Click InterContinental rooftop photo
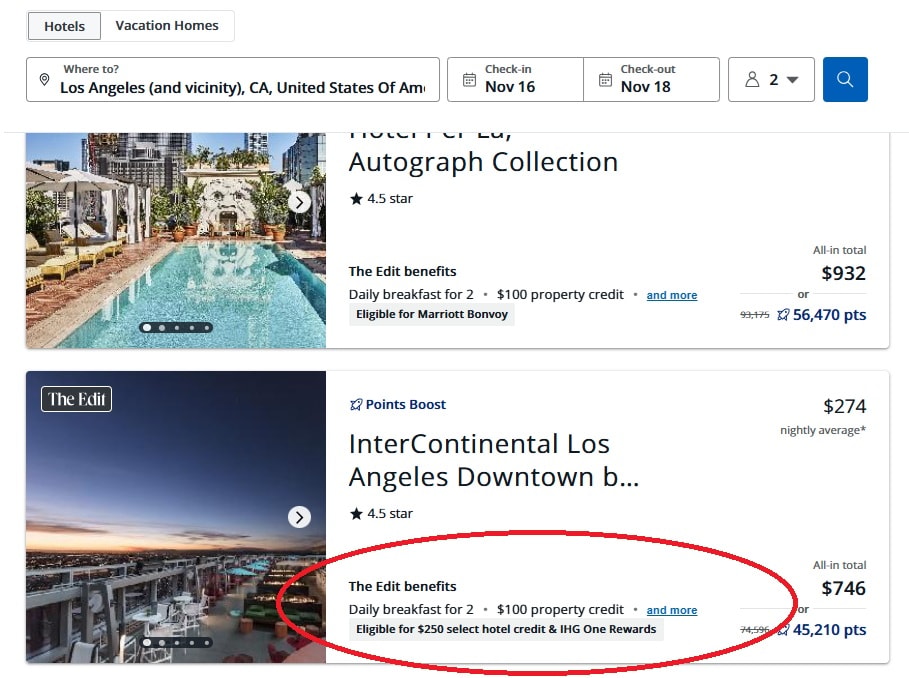Image resolution: width=909 pixels, height=678 pixels. 176,517
